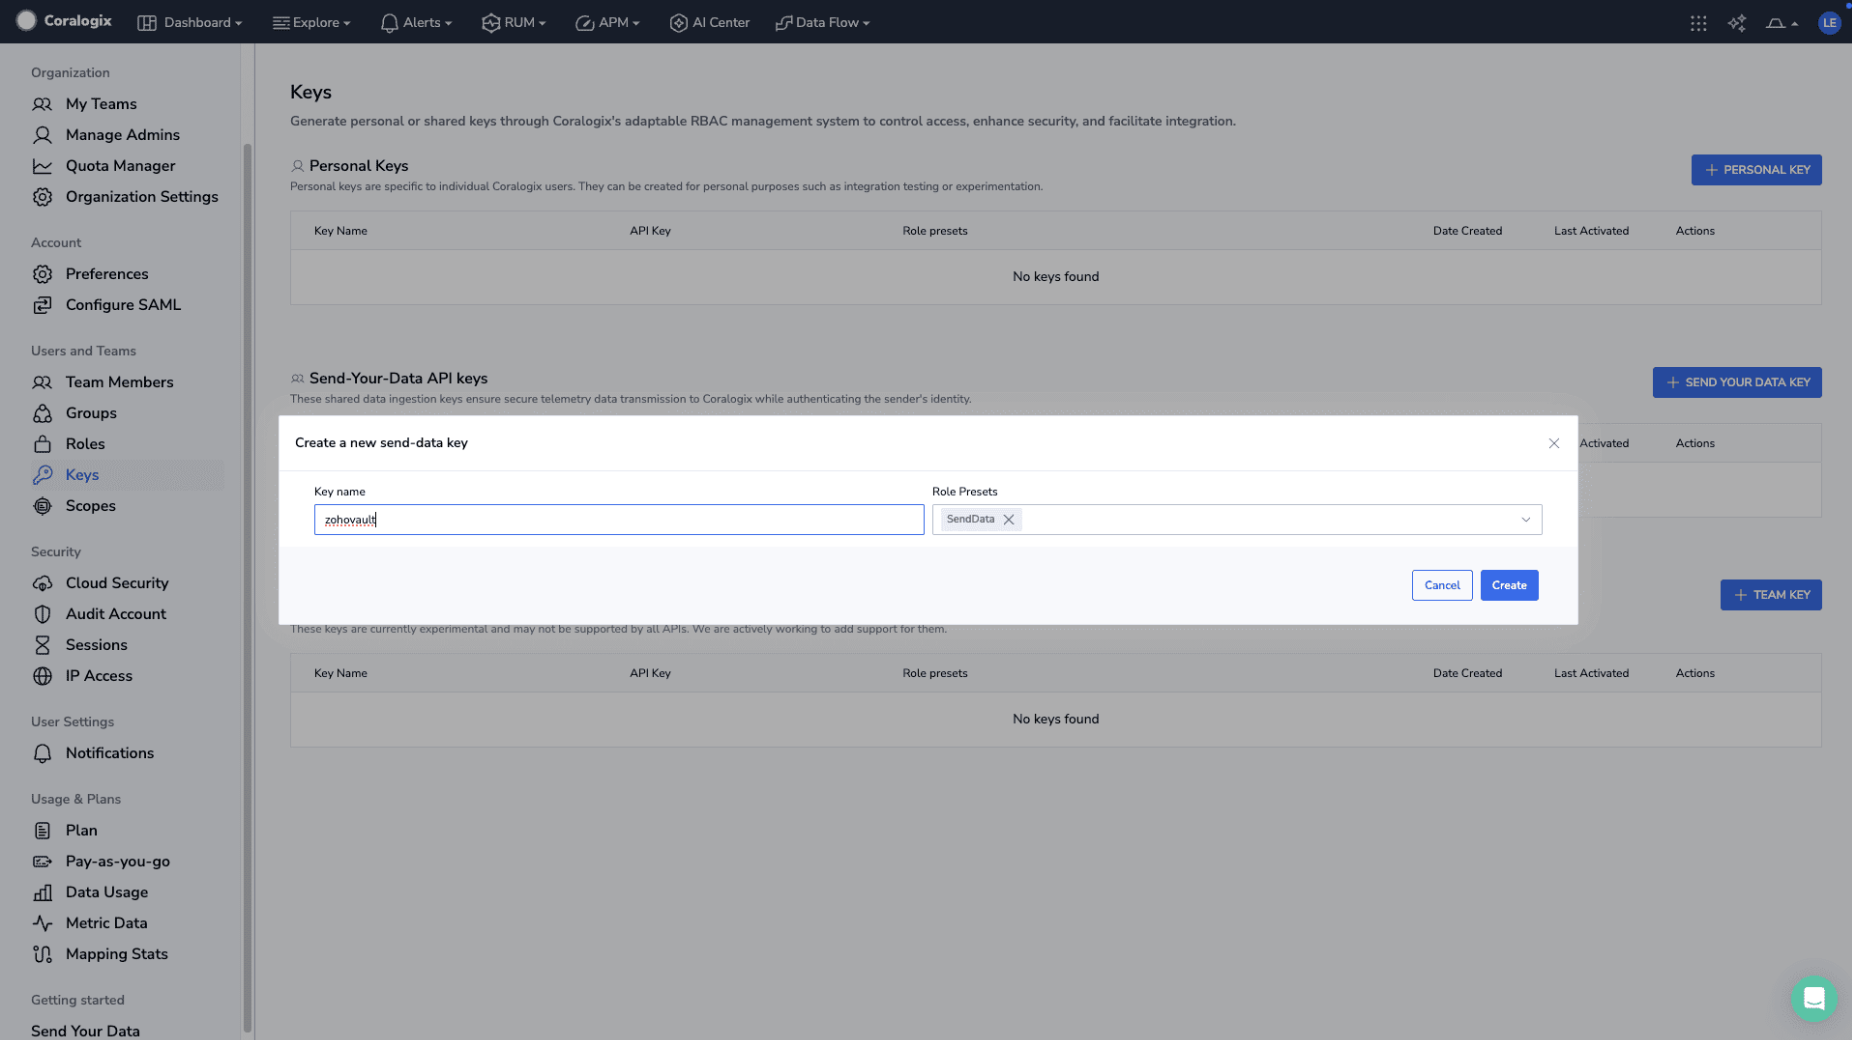Click the My Teams sidebar icon

pos(42,104)
